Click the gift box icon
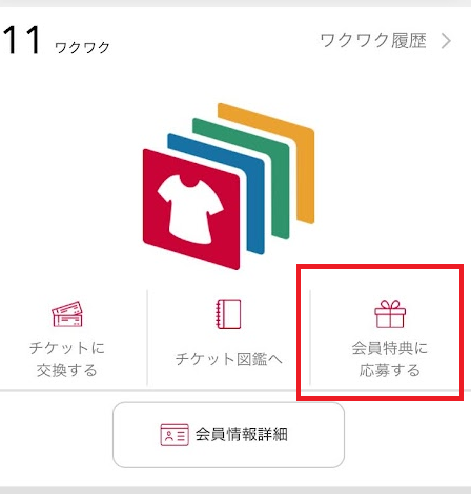Image resolution: width=471 pixels, height=494 pixels. click(390, 314)
